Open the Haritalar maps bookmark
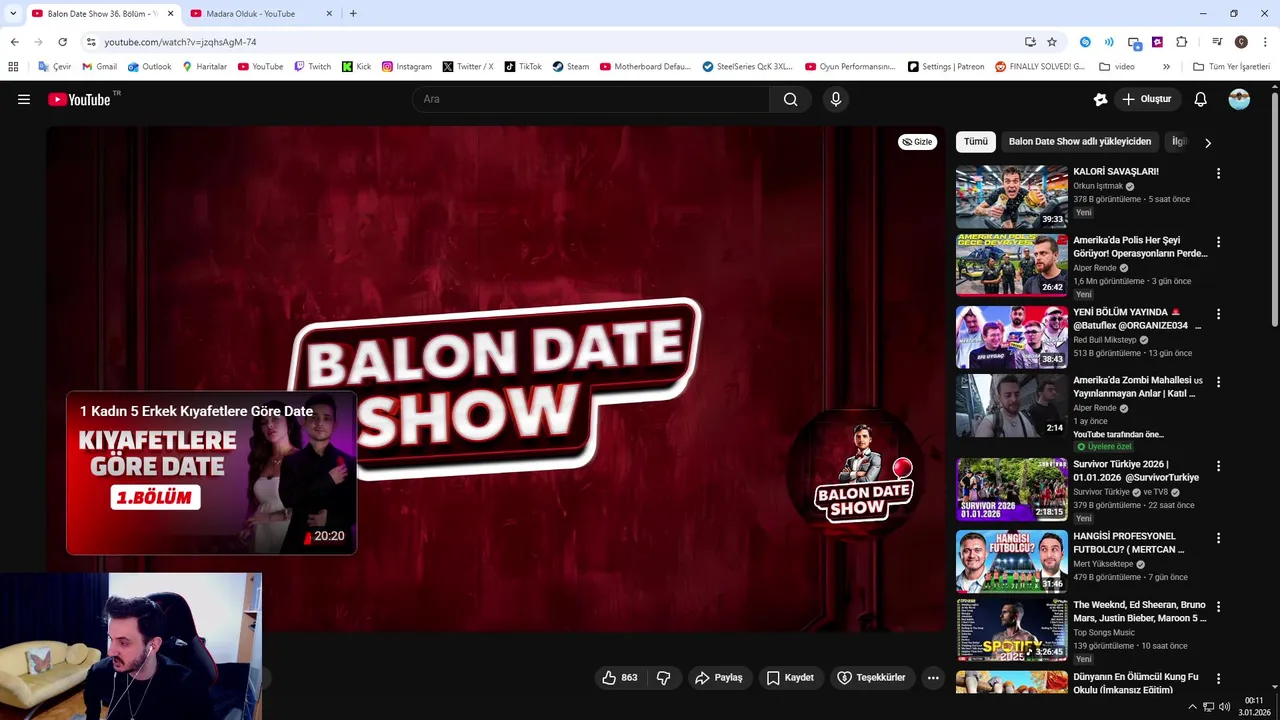Viewport: 1280px width, 720px height. [204, 67]
